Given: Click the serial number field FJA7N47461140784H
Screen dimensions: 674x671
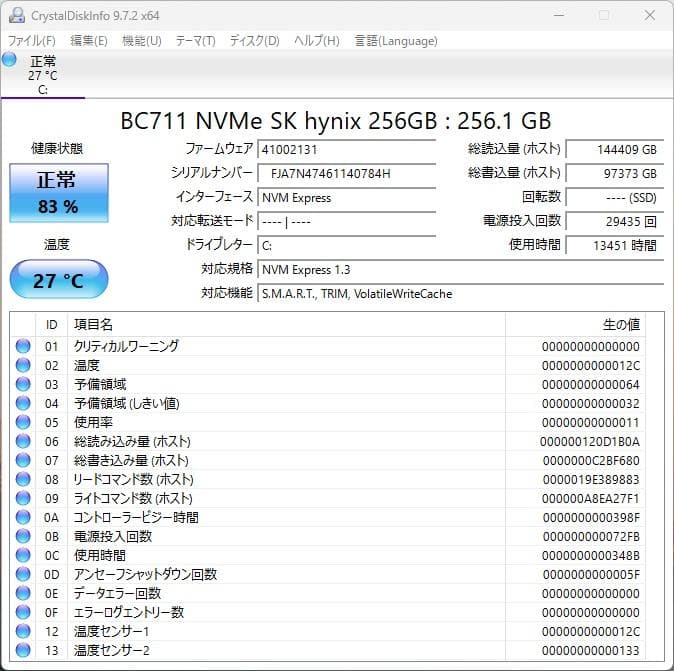Looking at the screenshot, I should click(x=346, y=174).
